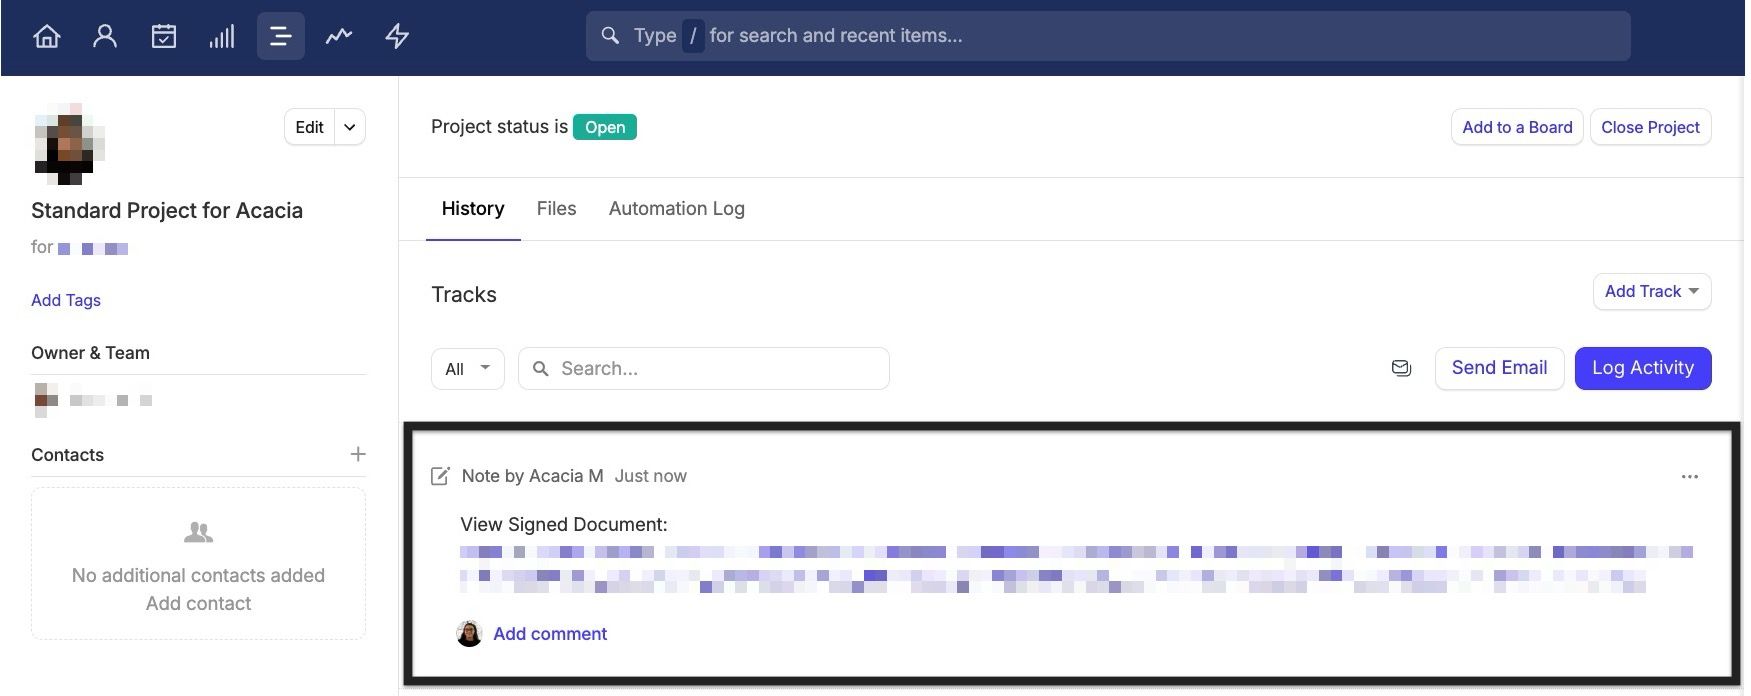The width and height of the screenshot is (1751, 696).
Task: Open the All filter dropdown
Action: [468, 368]
